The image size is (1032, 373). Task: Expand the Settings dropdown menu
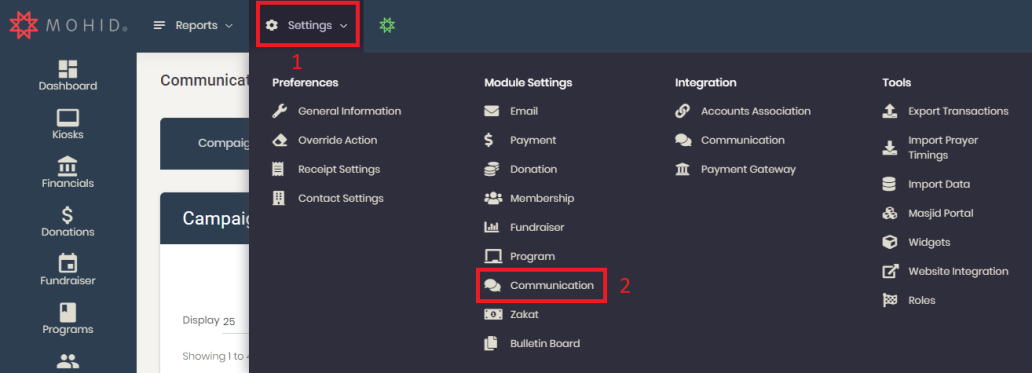tap(307, 26)
